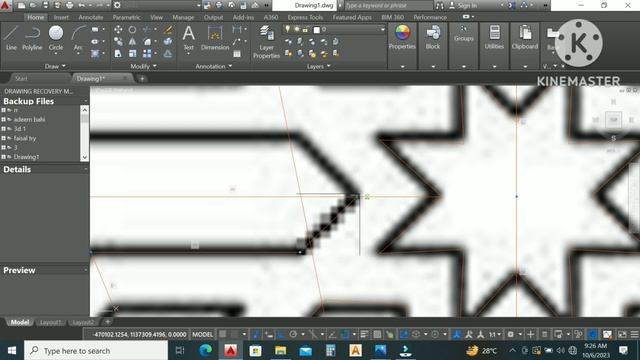Click the Copy tool icon
640x360 pixels.
(118, 41)
